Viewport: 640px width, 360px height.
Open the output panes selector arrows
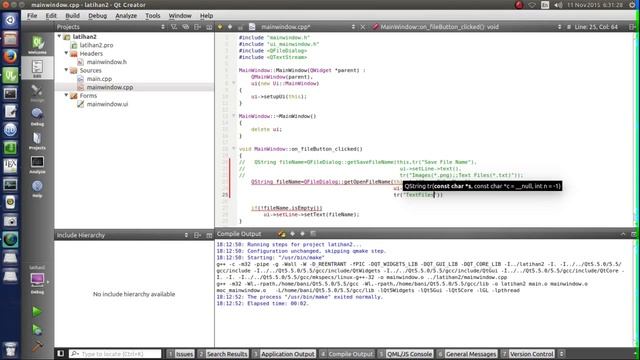click(562, 354)
